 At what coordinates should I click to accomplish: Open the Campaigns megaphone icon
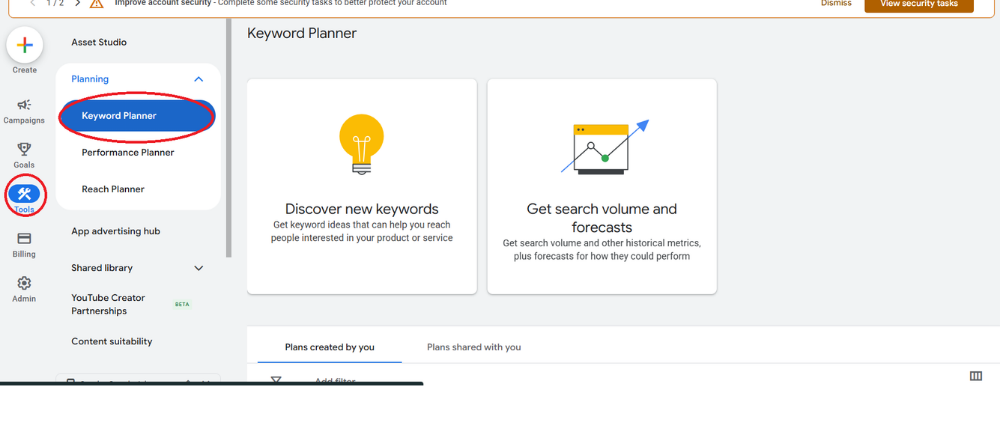pyautogui.click(x=24, y=105)
